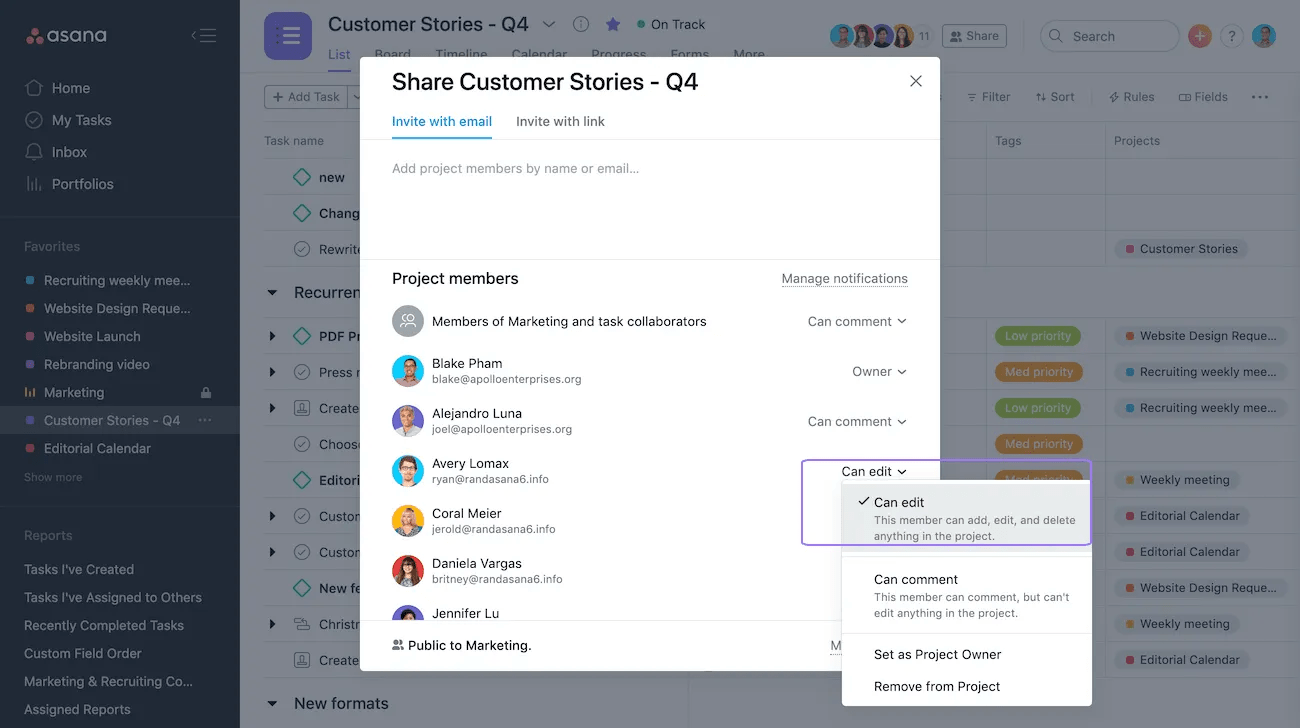Open the Filter options

click(x=988, y=96)
